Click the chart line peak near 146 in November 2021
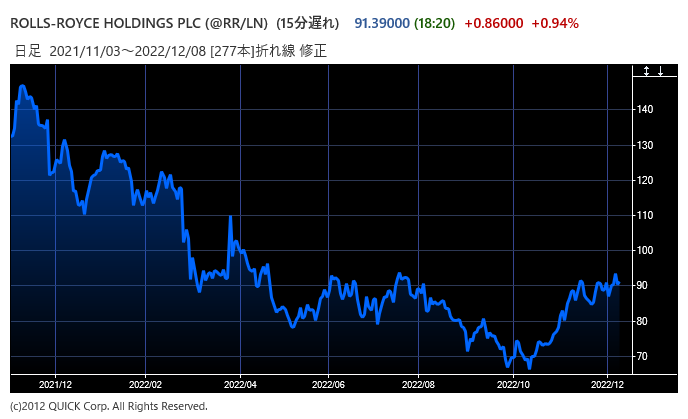Image resolution: width=688 pixels, height=419 pixels. [x=23, y=86]
